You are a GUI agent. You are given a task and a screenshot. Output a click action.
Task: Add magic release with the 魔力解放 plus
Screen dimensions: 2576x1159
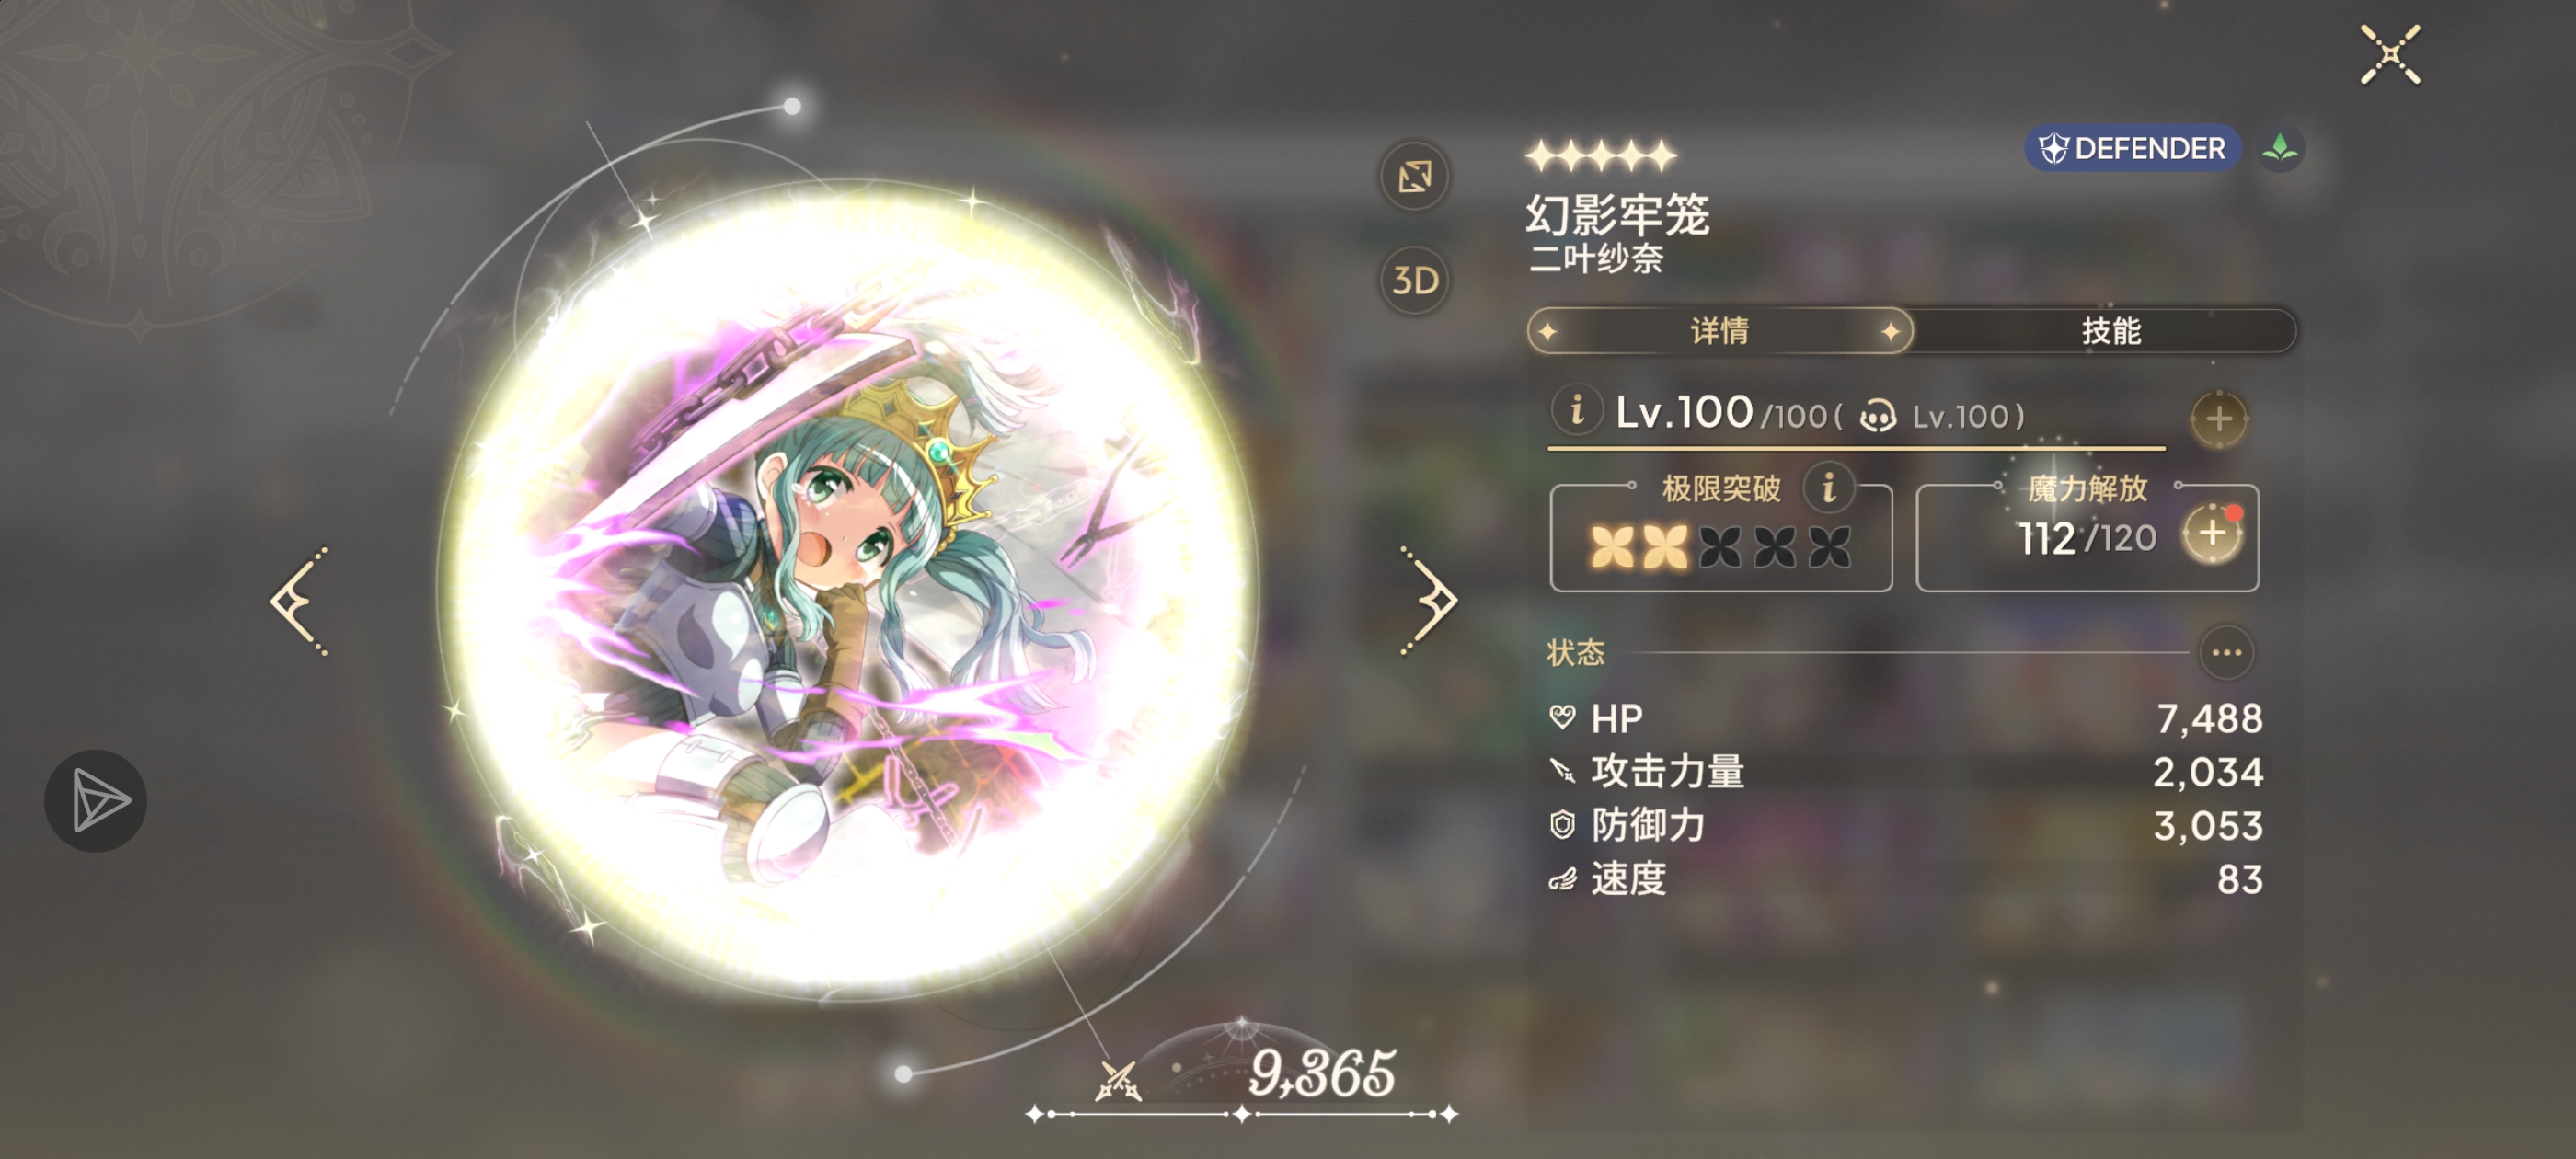pos(2213,534)
